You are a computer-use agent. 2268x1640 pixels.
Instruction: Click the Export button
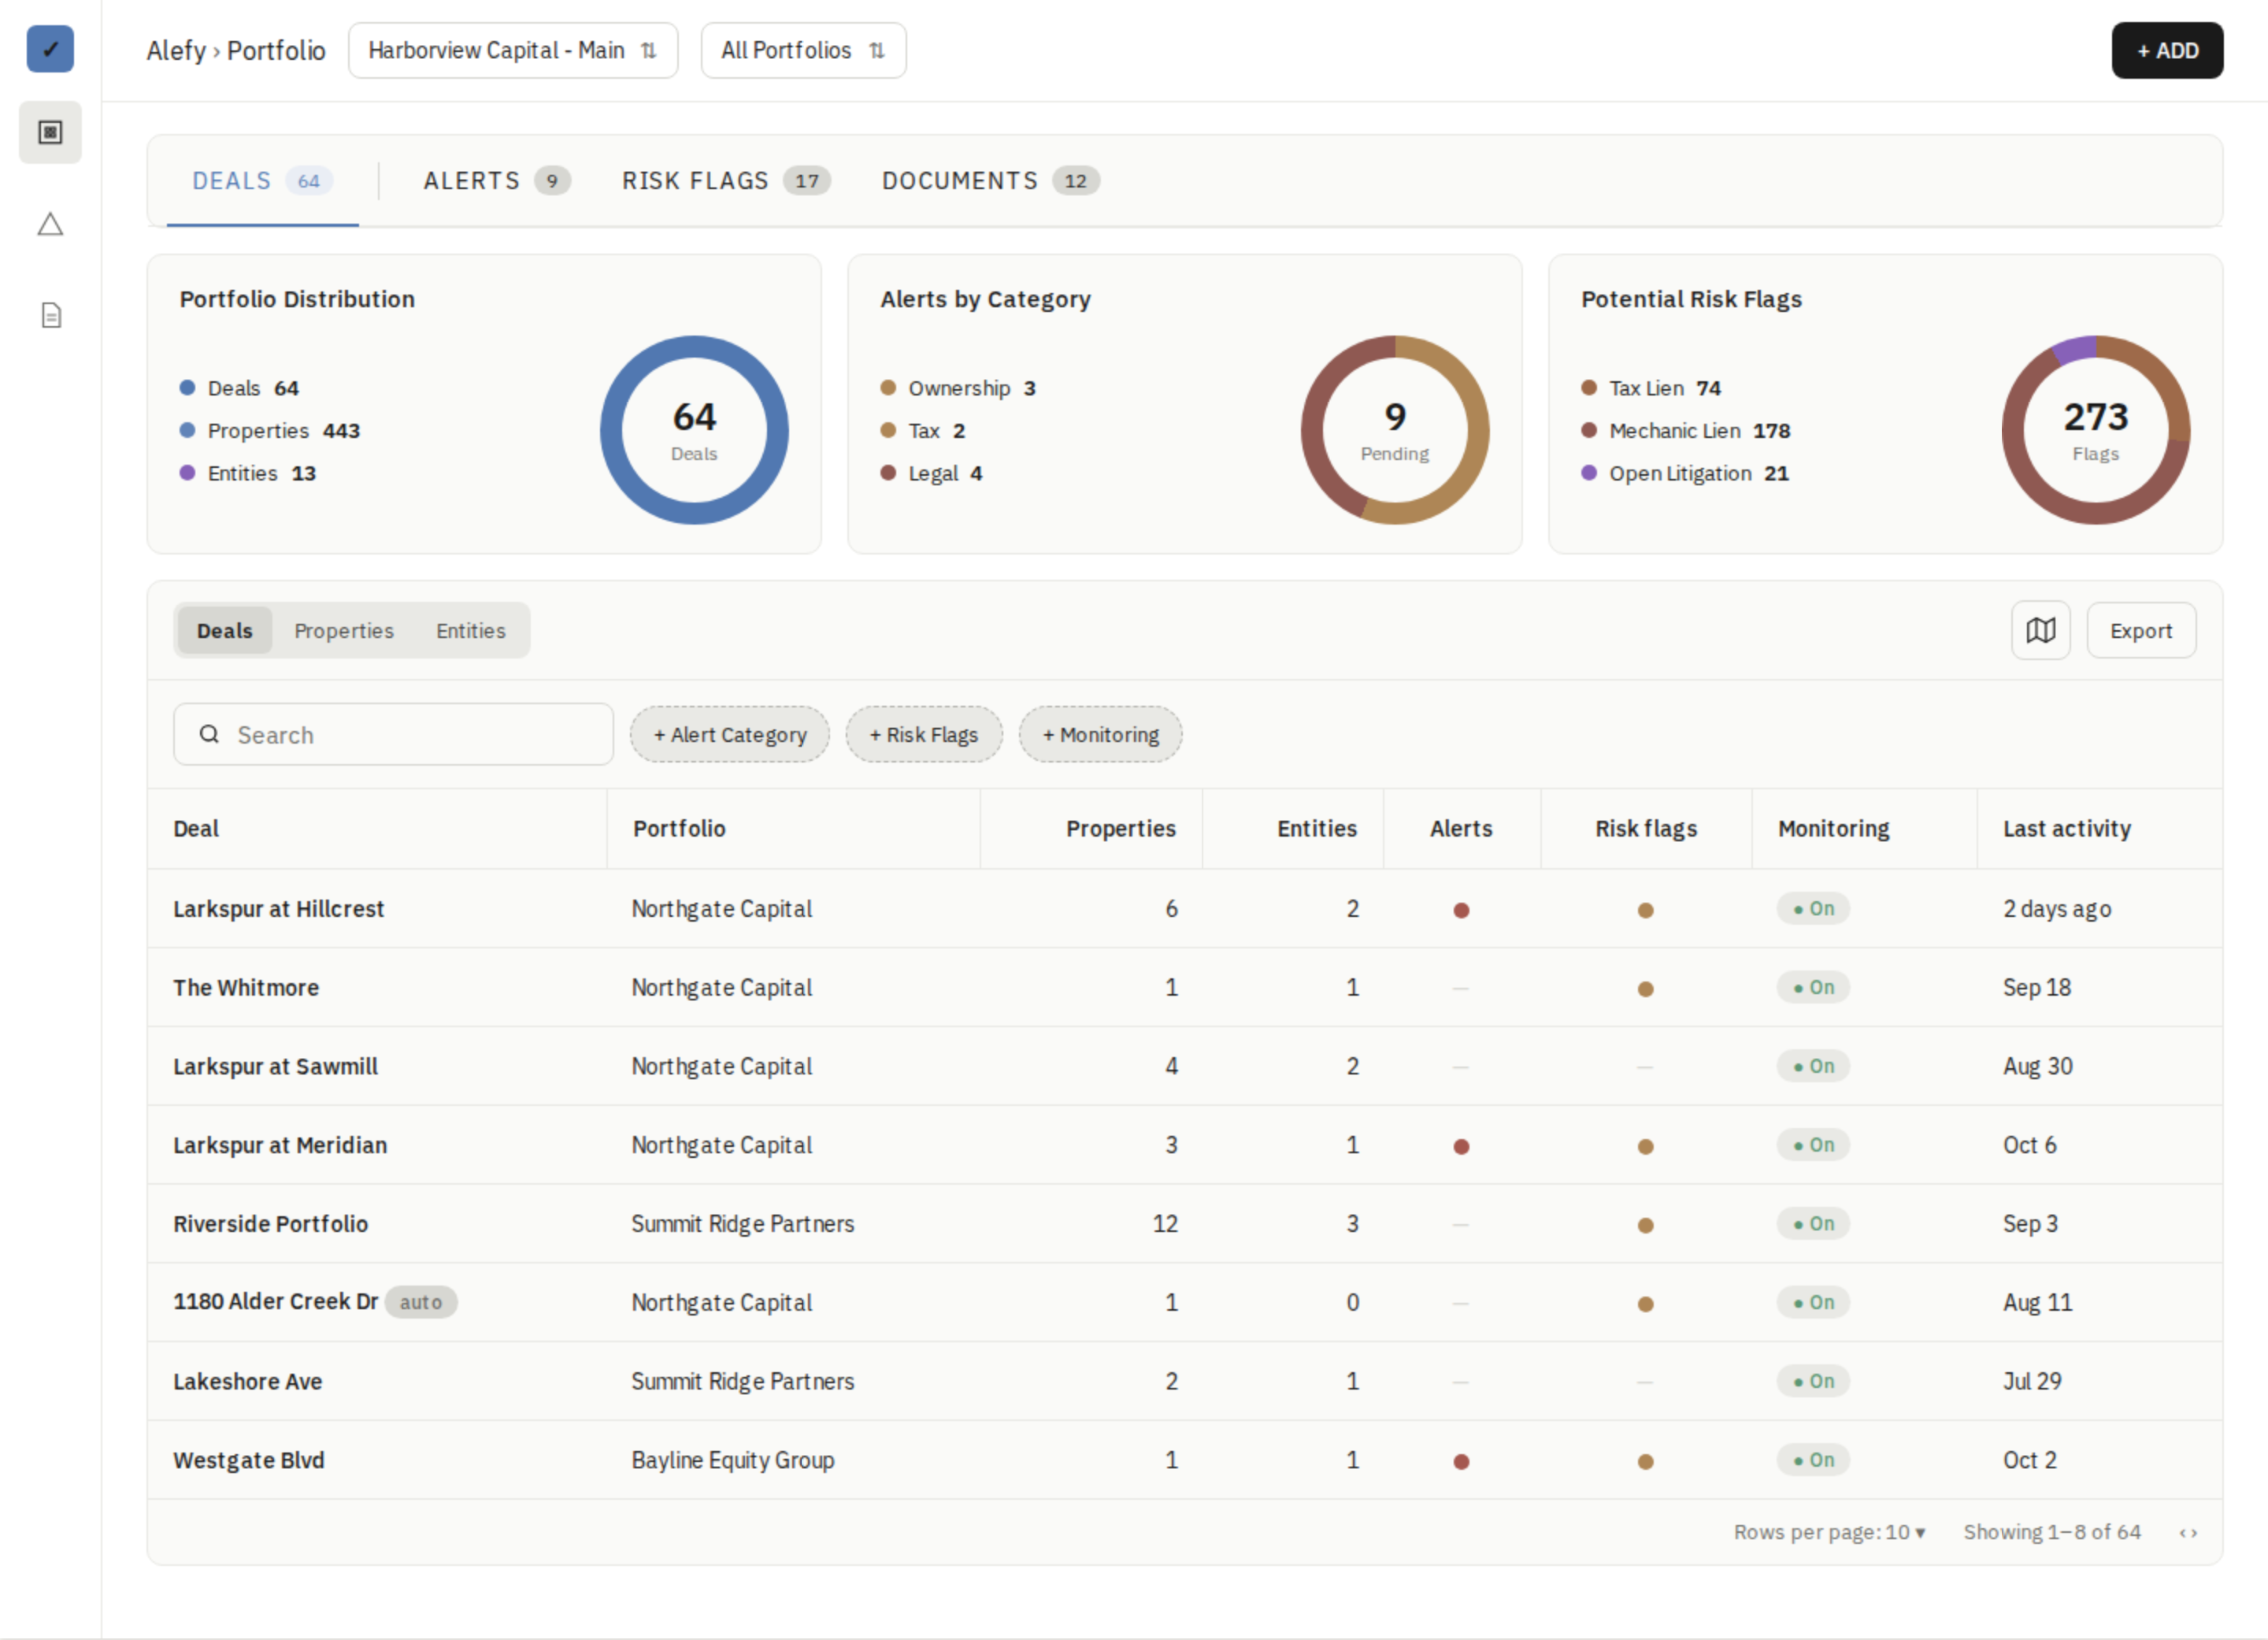coord(2141,630)
